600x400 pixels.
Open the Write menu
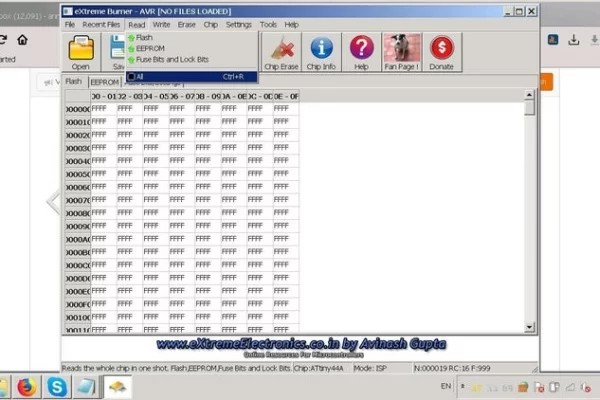click(x=161, y=24)
